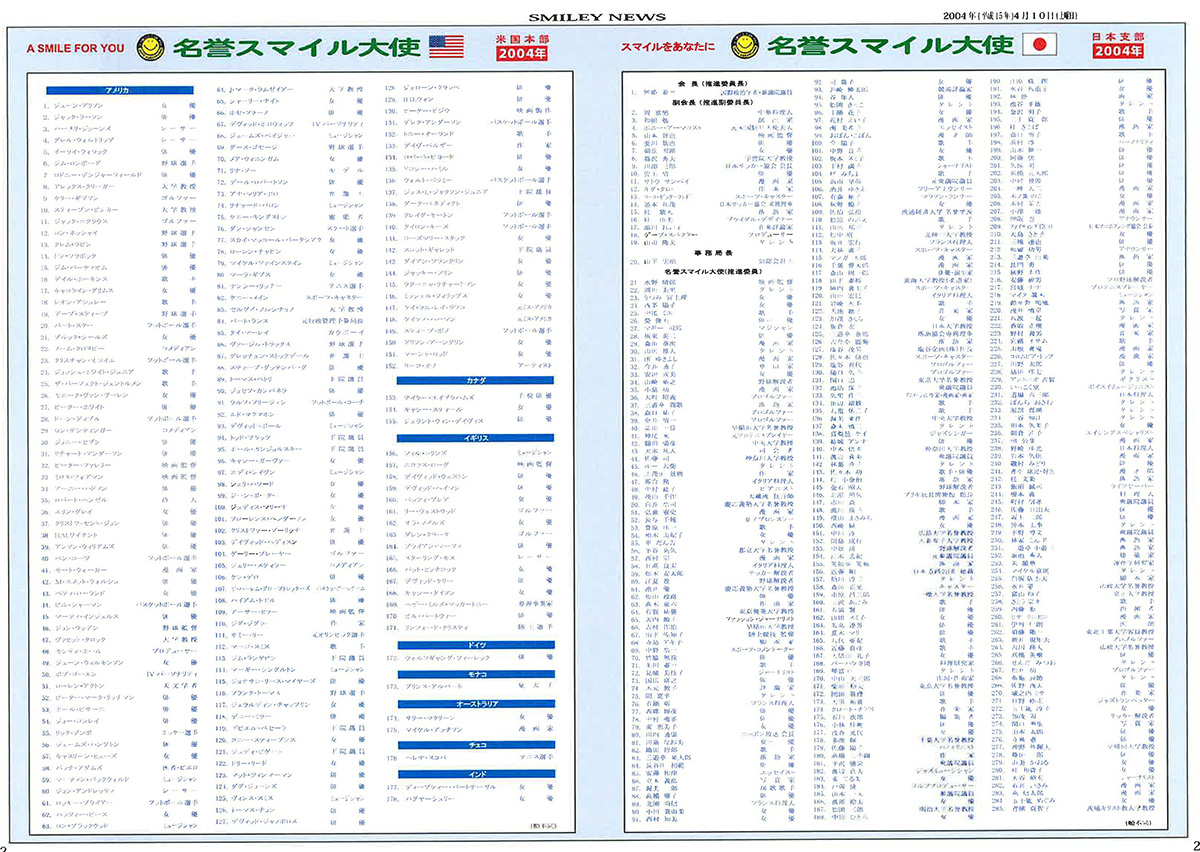Click the 名誉スマイル大使(推進委員) heading
Viewport: 1200px width, 852px height.
(714, 271)
